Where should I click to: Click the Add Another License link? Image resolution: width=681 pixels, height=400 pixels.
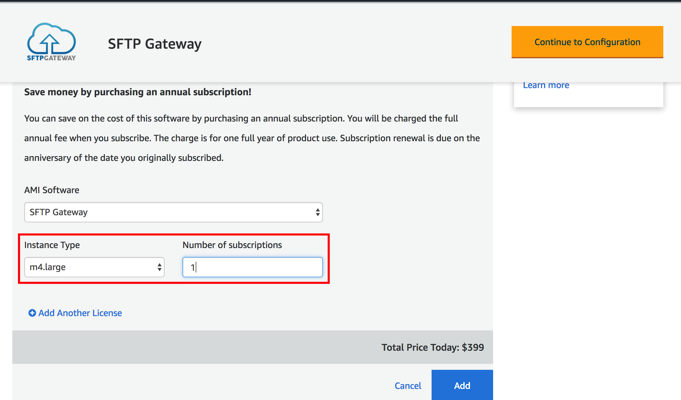[80, 313]
